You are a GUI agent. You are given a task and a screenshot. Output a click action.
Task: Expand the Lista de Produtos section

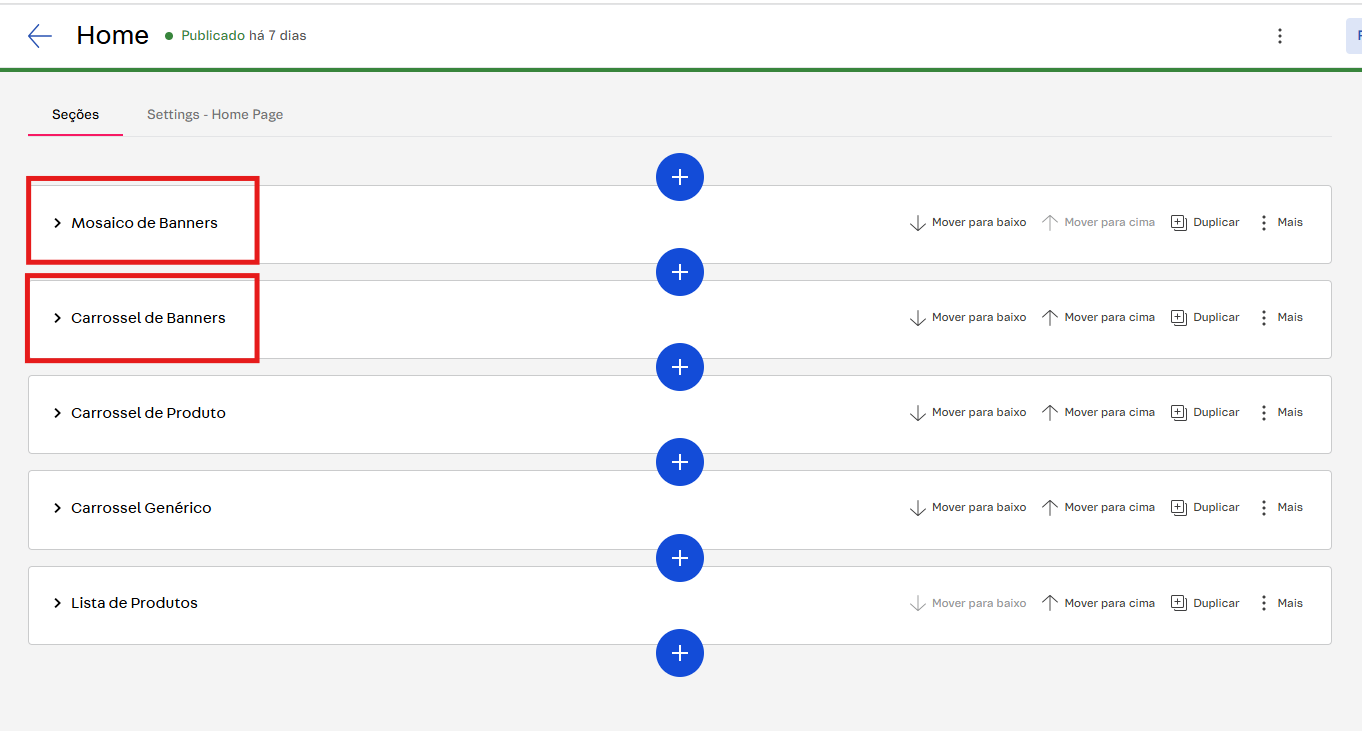(58, 603)
